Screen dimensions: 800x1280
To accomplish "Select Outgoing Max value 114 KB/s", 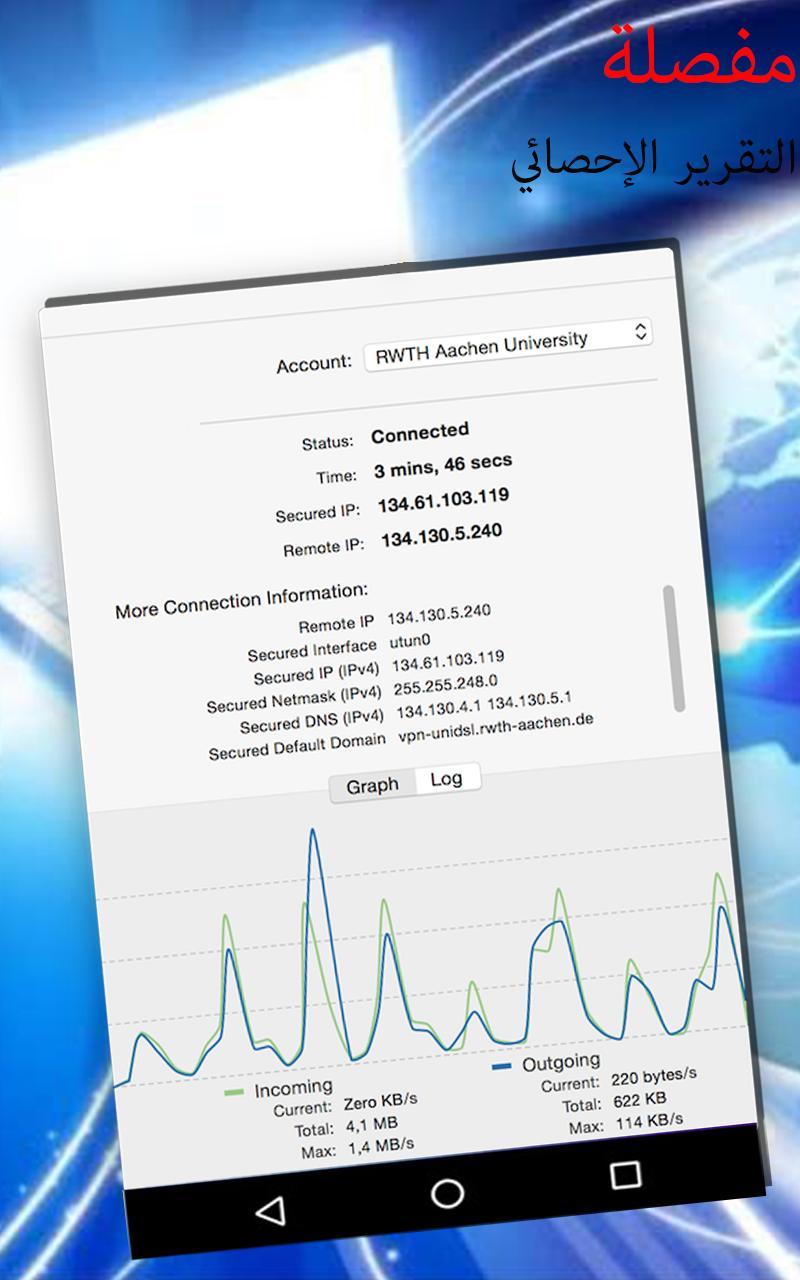I will (649, 1122).
